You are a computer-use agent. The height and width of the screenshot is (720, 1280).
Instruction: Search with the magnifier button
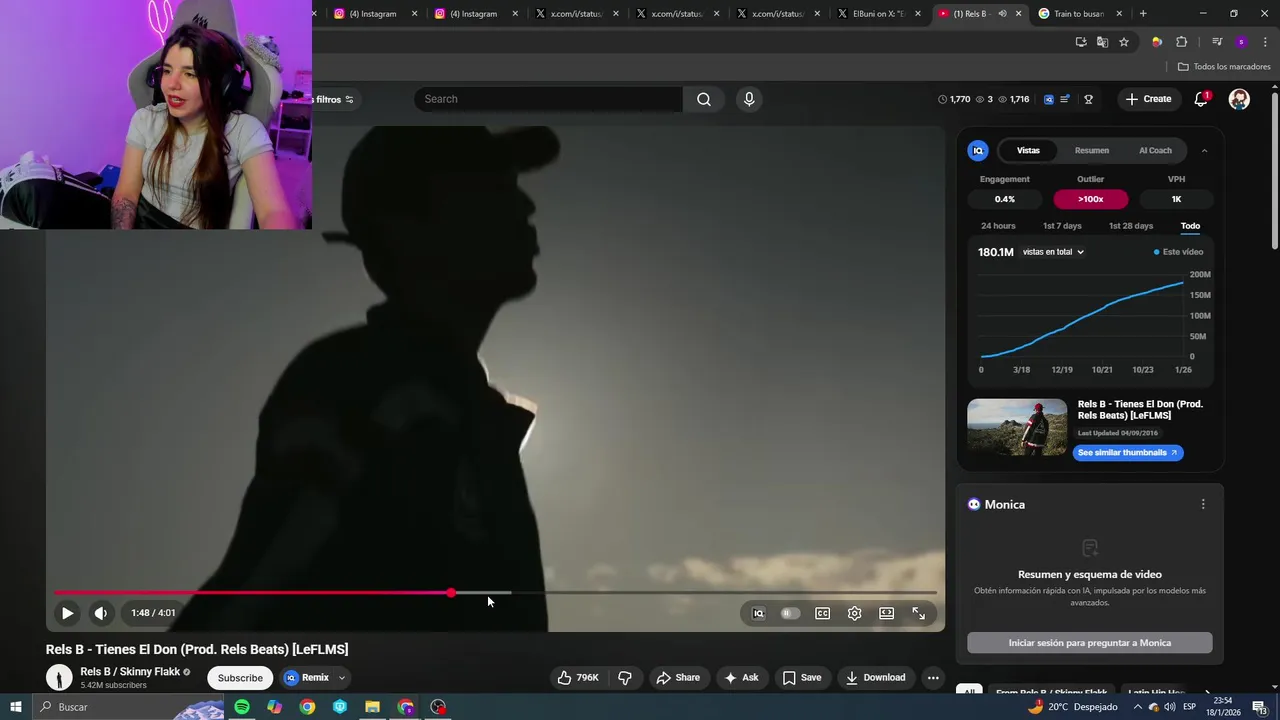pyautogui.click(x=704, y=99)
